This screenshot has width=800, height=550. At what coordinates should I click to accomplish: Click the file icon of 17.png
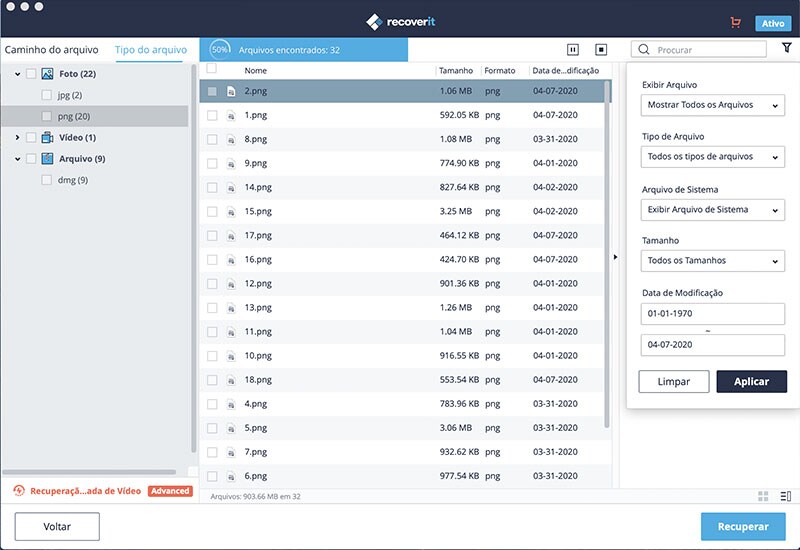coord(231,236)
